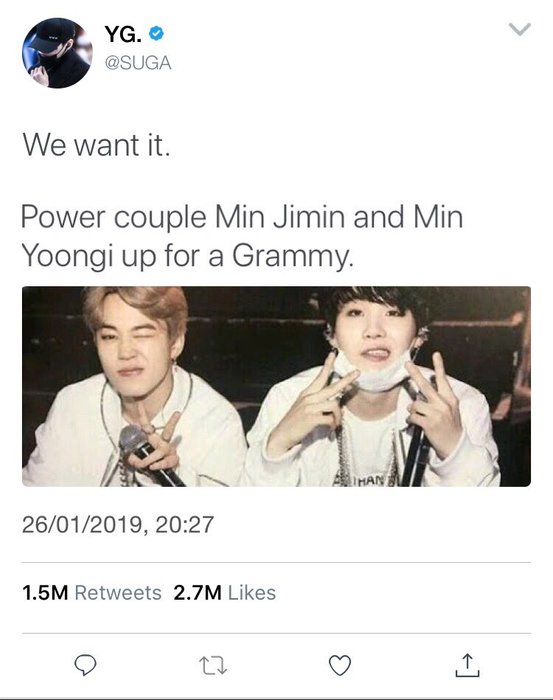553x700 pixels.
Task: Click the 'Power couple' tweet text
Action: pos(113,218)
